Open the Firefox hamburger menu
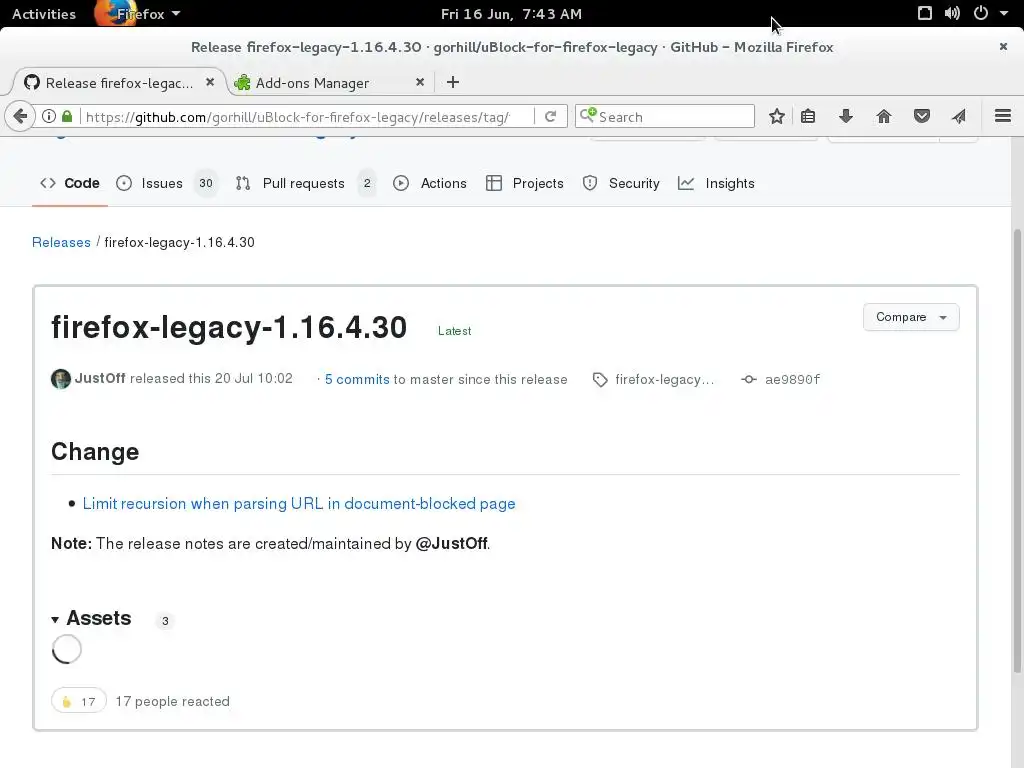 click(1003, 116)
